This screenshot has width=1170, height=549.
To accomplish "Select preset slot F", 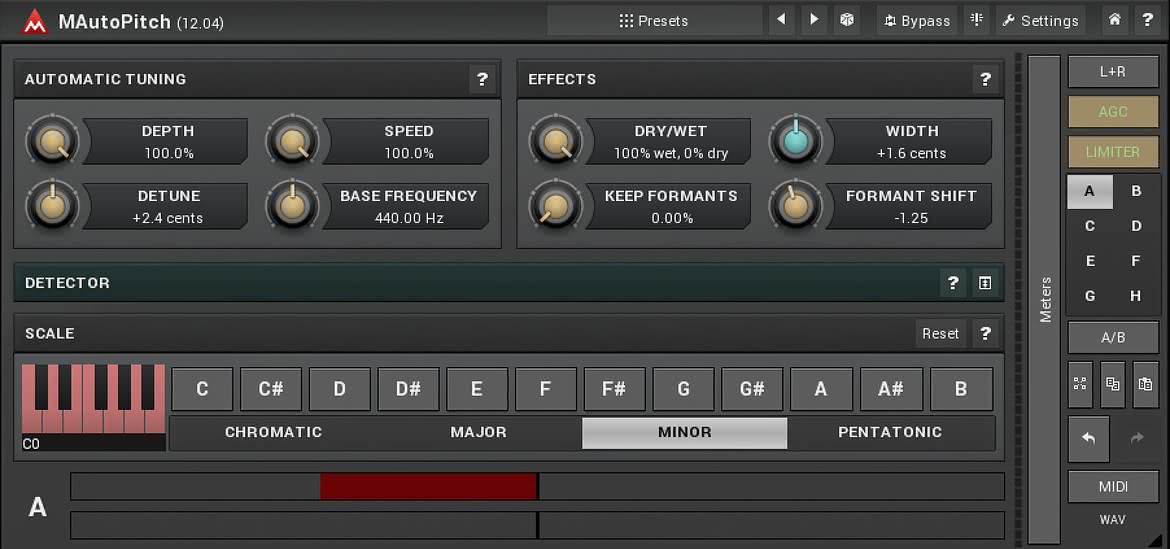I will click(1136, 261).
